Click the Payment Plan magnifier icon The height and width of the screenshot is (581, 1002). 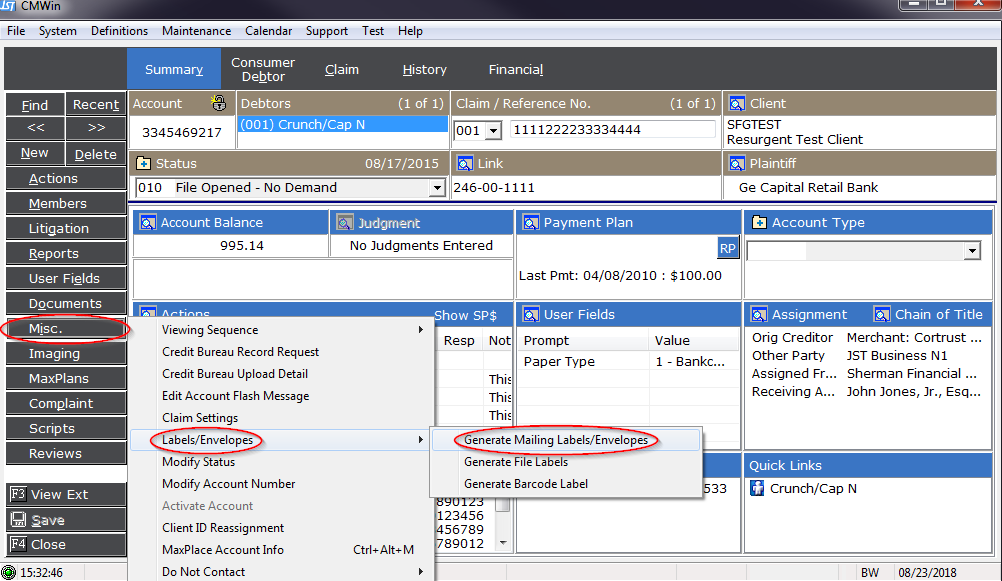(x=530, y=222)
